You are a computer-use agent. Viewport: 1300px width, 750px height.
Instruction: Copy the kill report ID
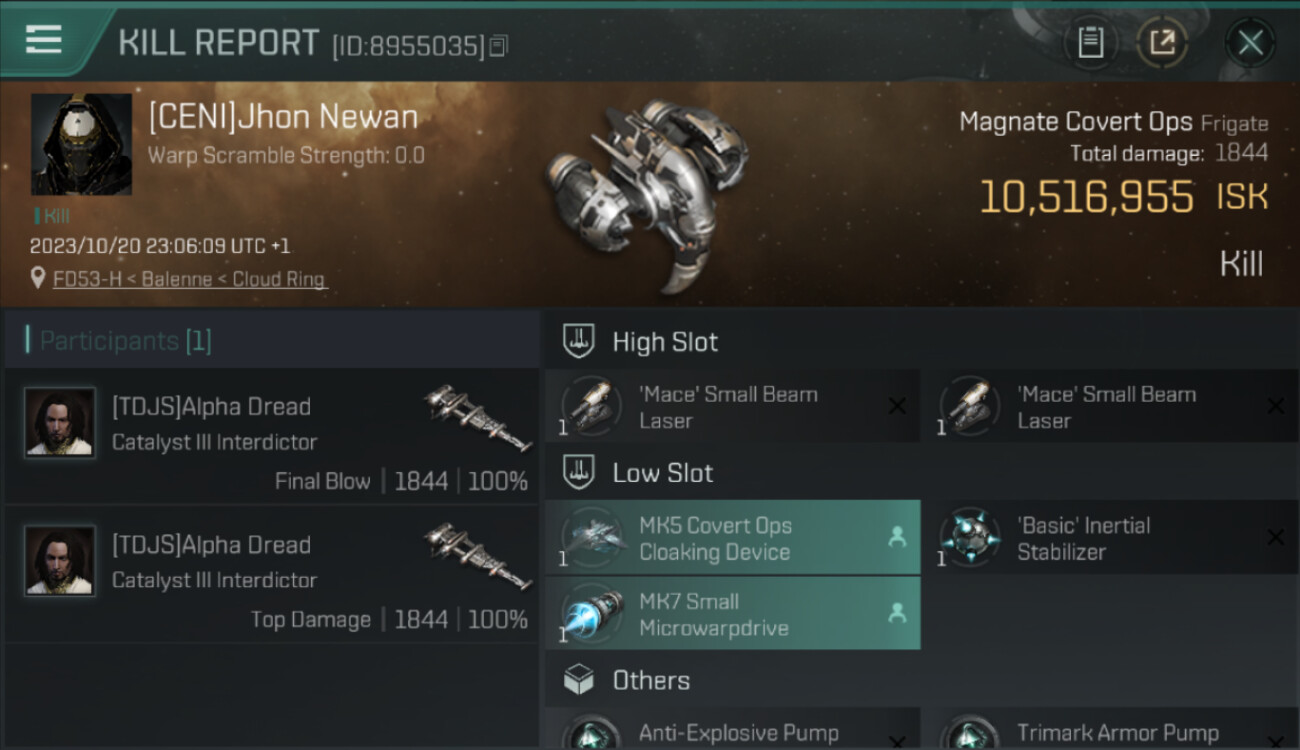coord(499,46)
